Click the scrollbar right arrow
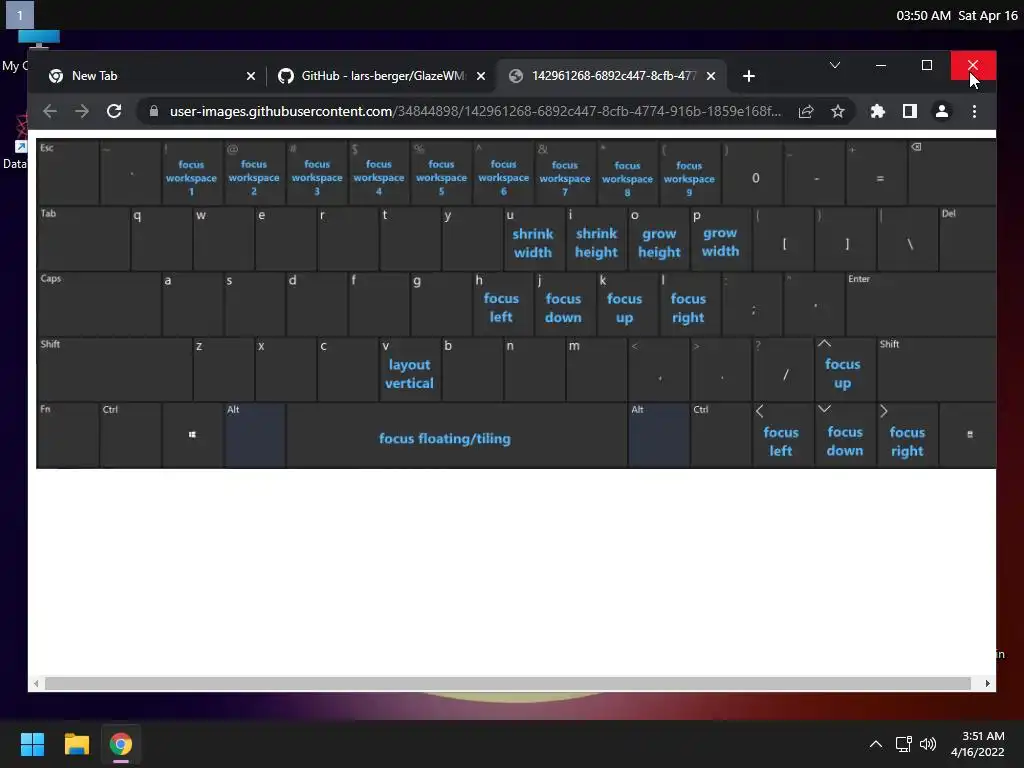Screen dimensions: 1024x768 (987, 684)
